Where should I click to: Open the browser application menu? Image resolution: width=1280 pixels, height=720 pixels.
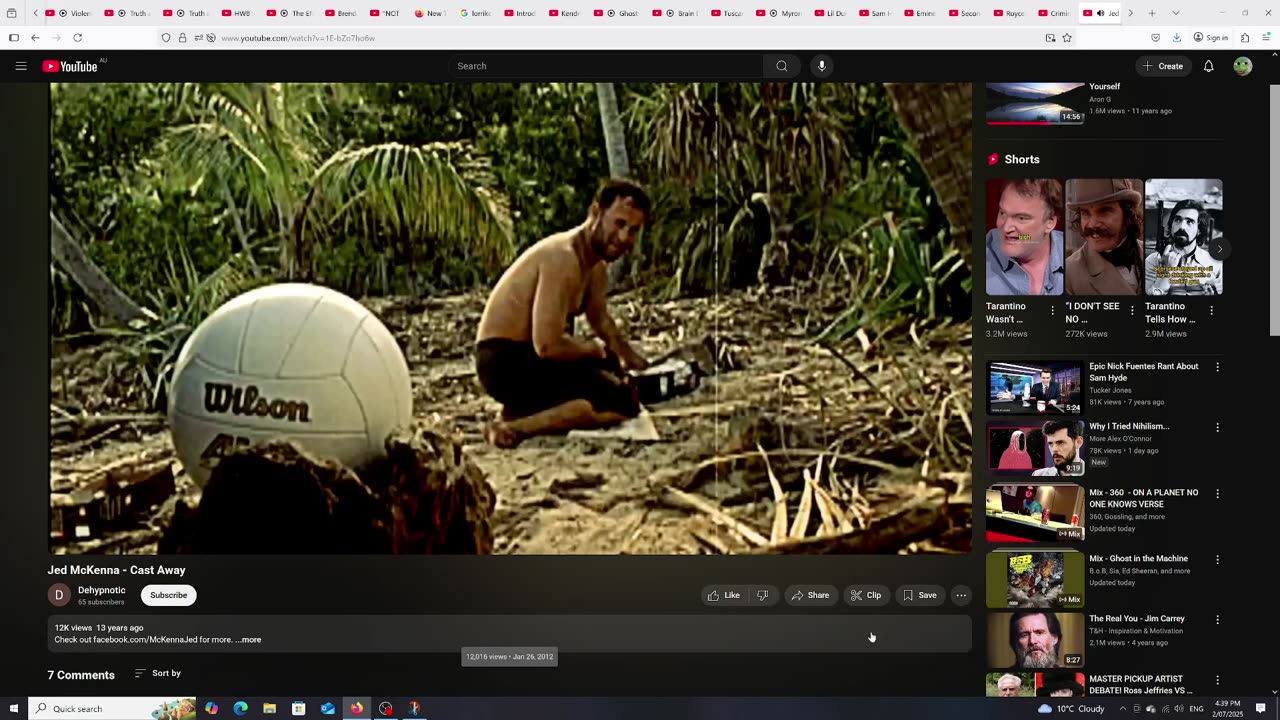point(1266,38)
